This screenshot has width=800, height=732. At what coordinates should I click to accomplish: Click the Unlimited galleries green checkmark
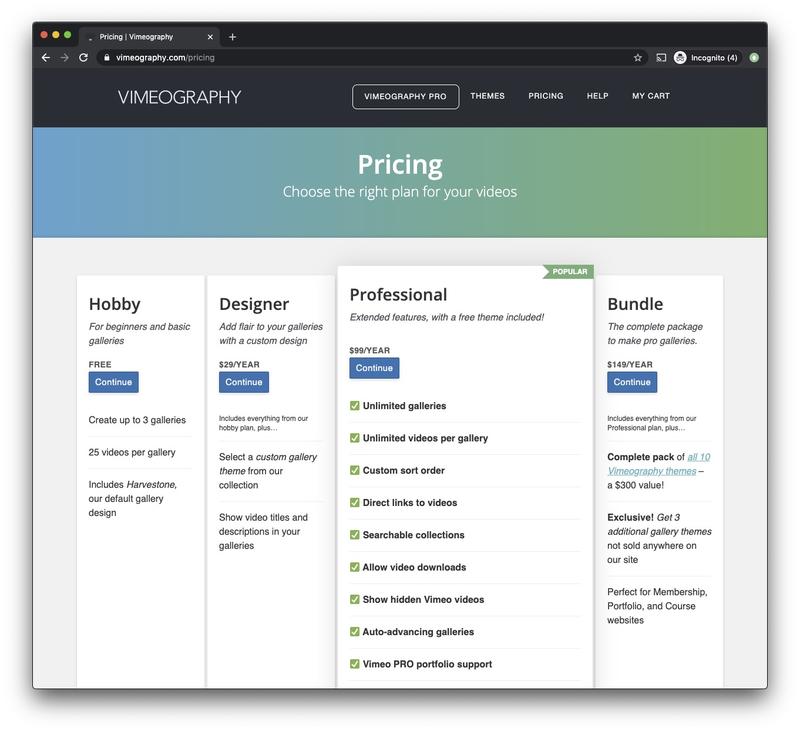click(355, 406)
